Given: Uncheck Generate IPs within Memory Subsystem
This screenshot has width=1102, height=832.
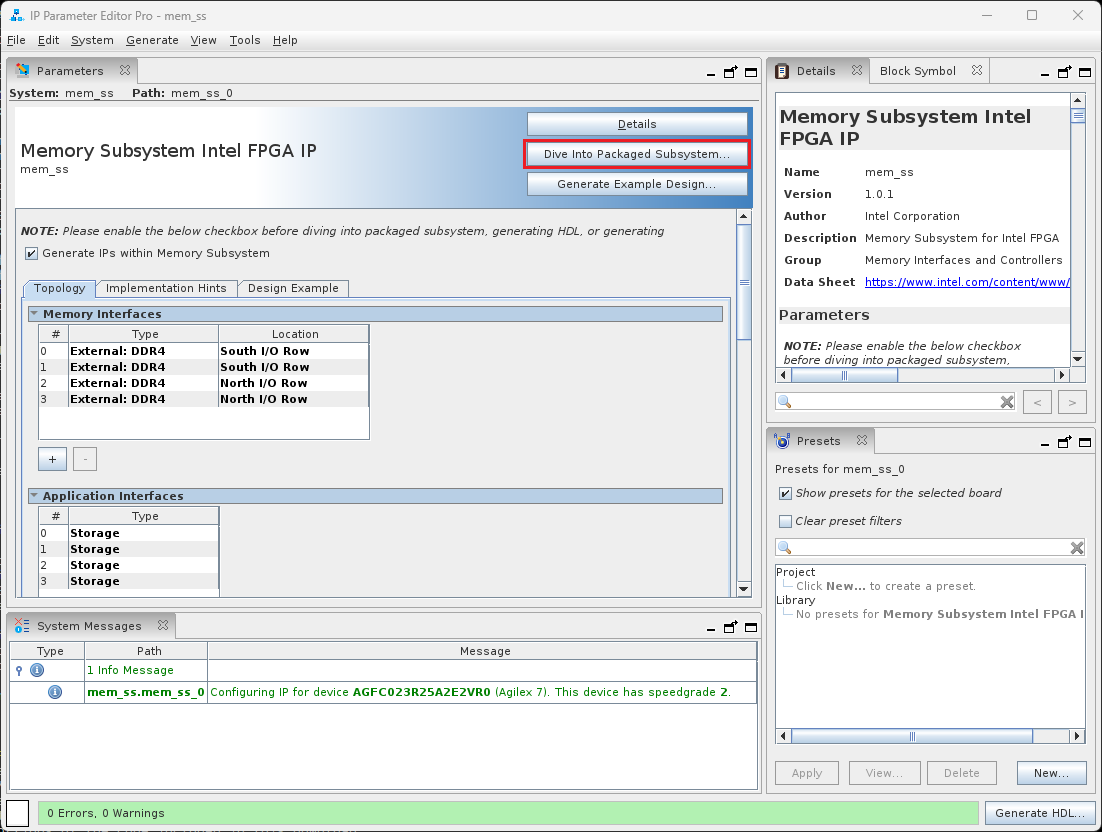Looking at the screenshot, I should tap(32, 254).
